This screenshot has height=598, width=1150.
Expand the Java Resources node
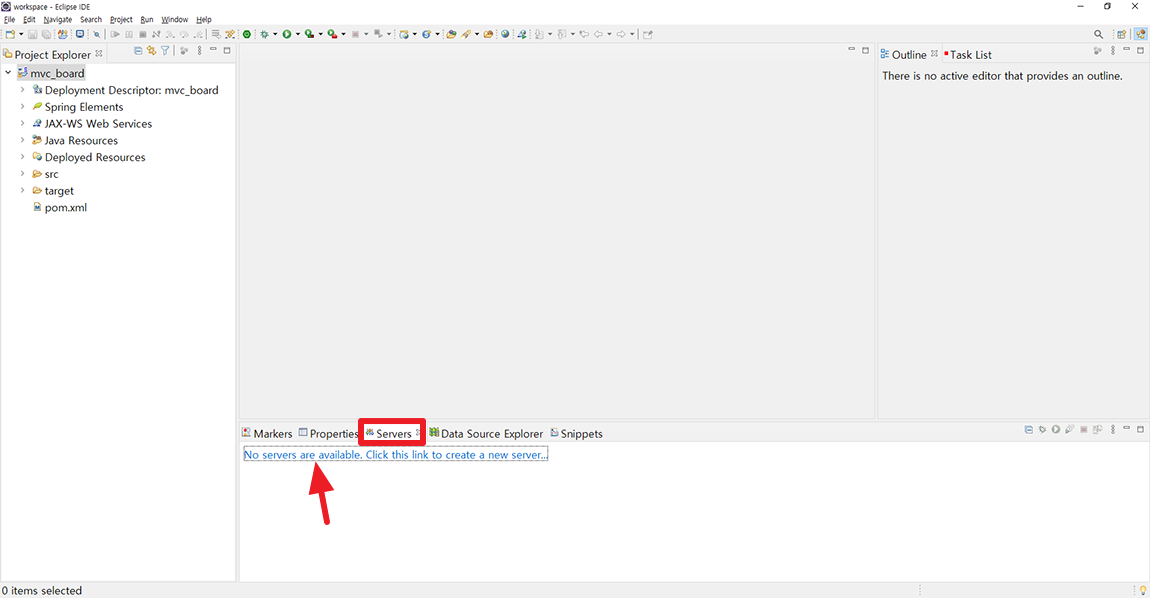coord(22,140)
